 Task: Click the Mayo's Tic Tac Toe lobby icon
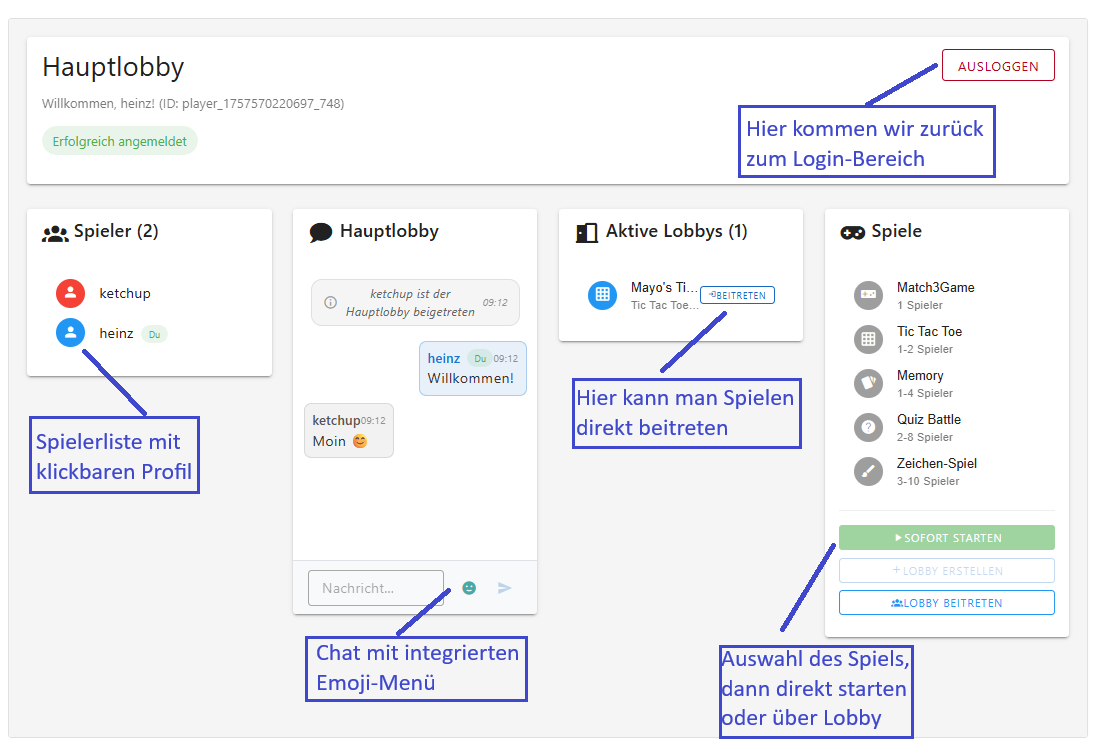[602, 295]
